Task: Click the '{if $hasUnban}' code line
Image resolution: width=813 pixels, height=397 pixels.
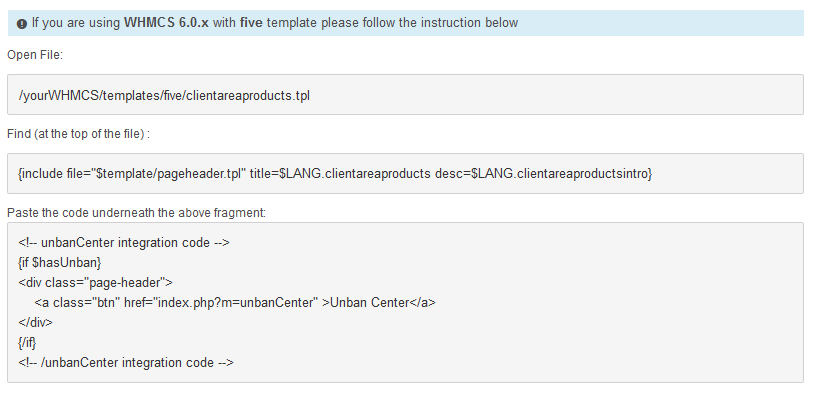Action: click(x=60, y=263)
